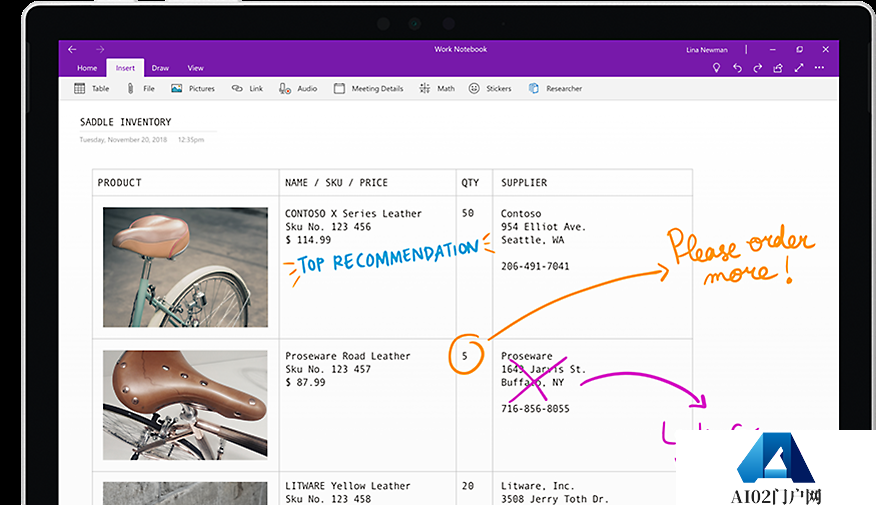Go forward with the right arrow
The height and width of the screenshot is (505, 876).
(x=100, y=49)
